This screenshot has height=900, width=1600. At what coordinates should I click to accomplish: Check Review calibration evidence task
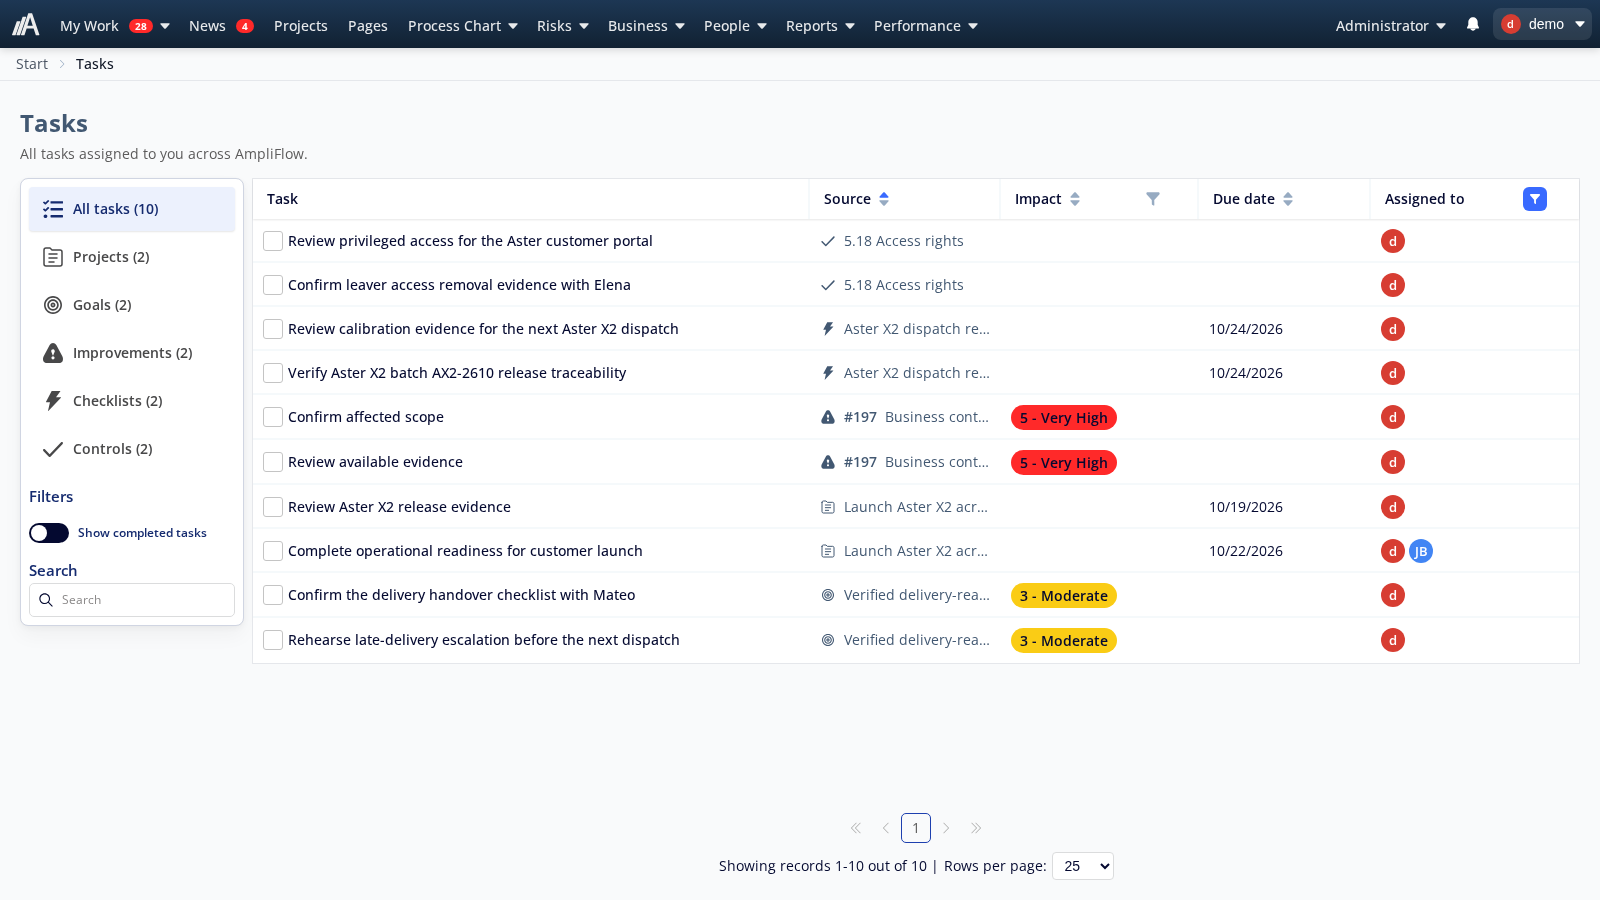pos(273,329)
